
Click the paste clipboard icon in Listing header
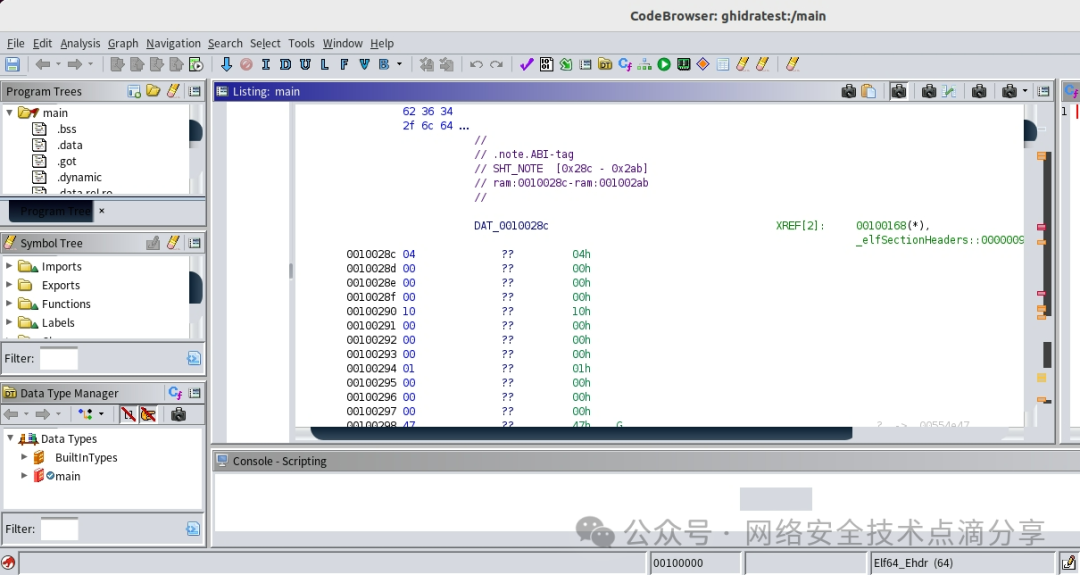(x=869, y=91)
